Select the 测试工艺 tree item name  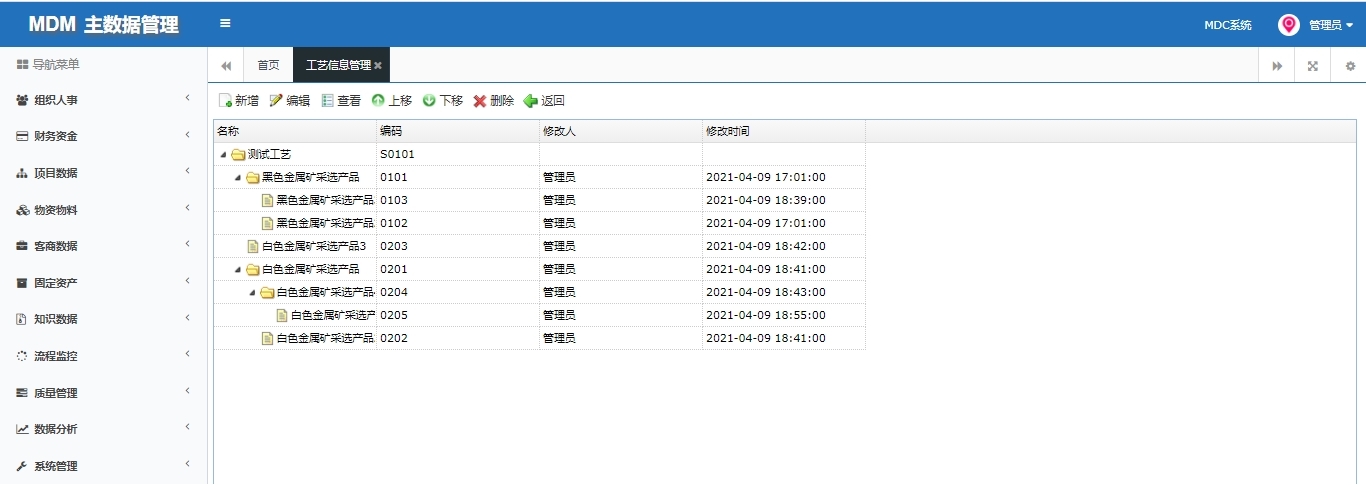[x=269, y=155]
